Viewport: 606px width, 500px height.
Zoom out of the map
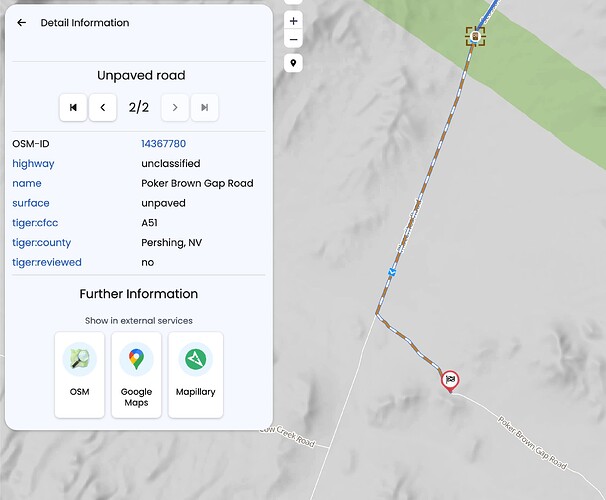tap(293, 40)
